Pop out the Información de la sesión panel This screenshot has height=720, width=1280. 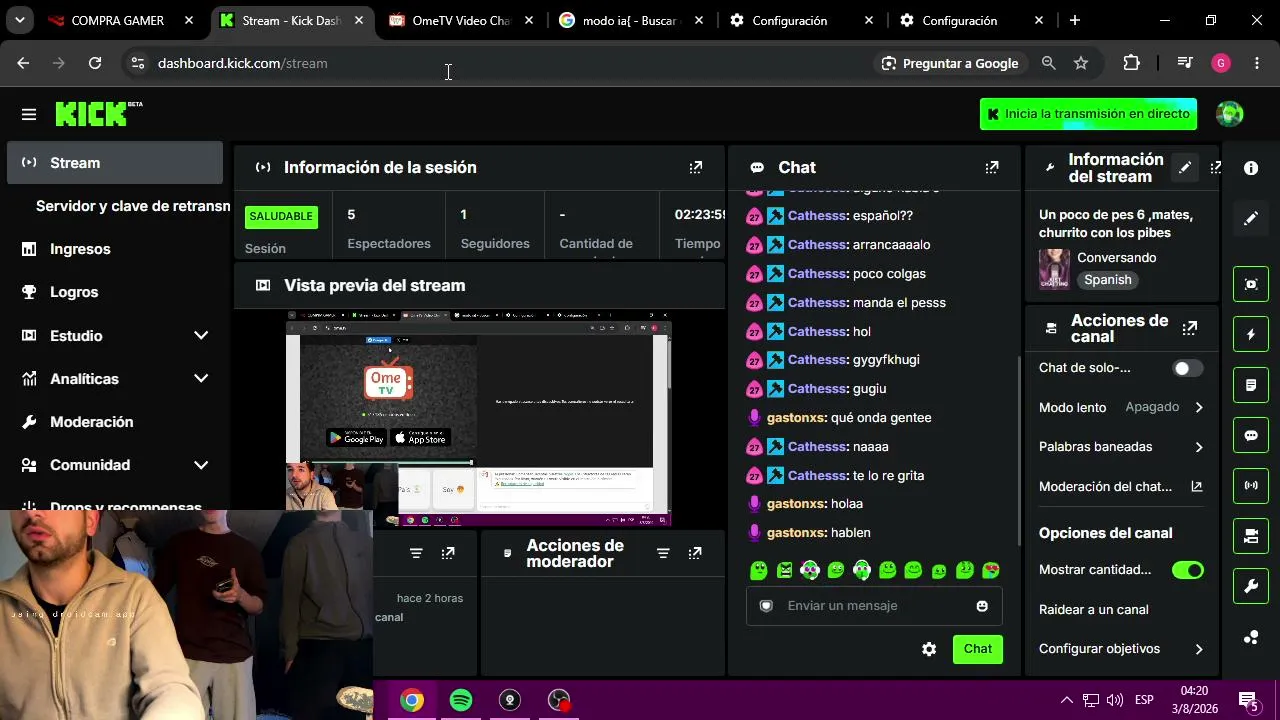(x=696, y=167)
